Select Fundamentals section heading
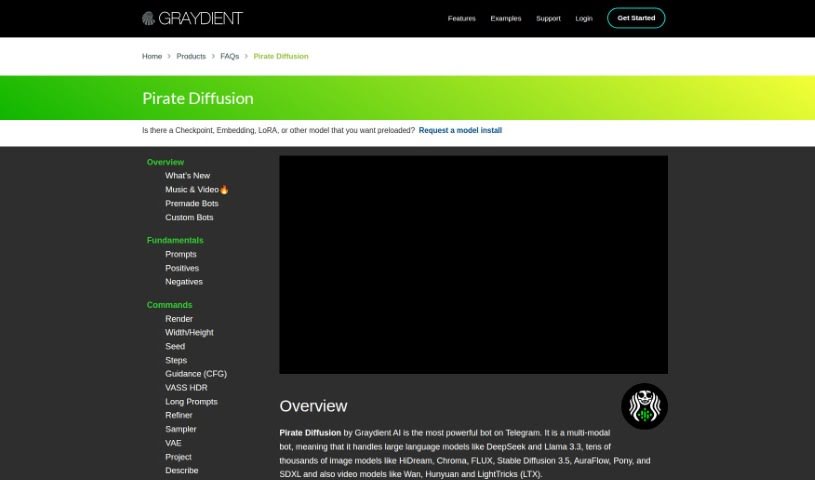The width and height of the screenshot is (815, 480). [x=175, y=240]
